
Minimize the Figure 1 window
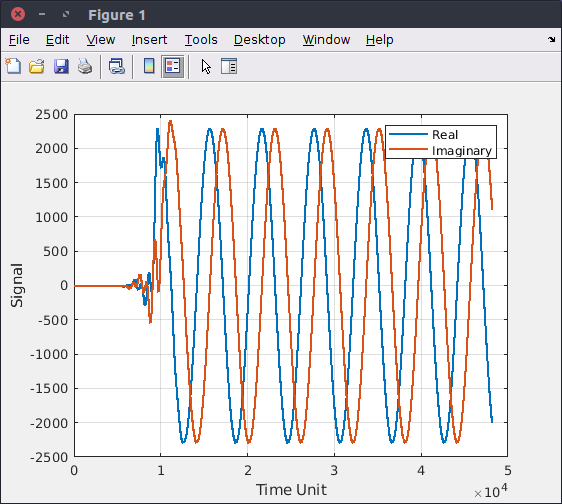coord(42,14)
